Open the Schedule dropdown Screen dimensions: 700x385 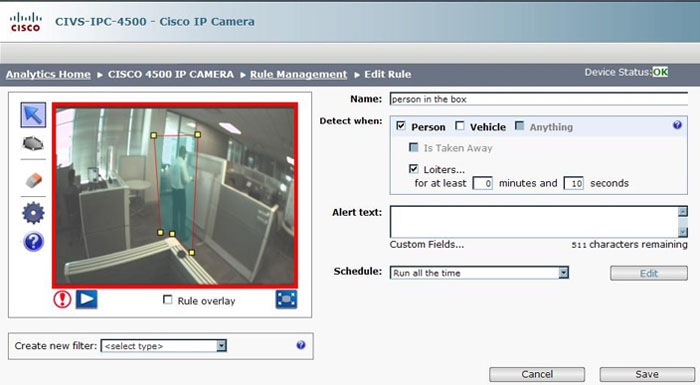point(479,272)
